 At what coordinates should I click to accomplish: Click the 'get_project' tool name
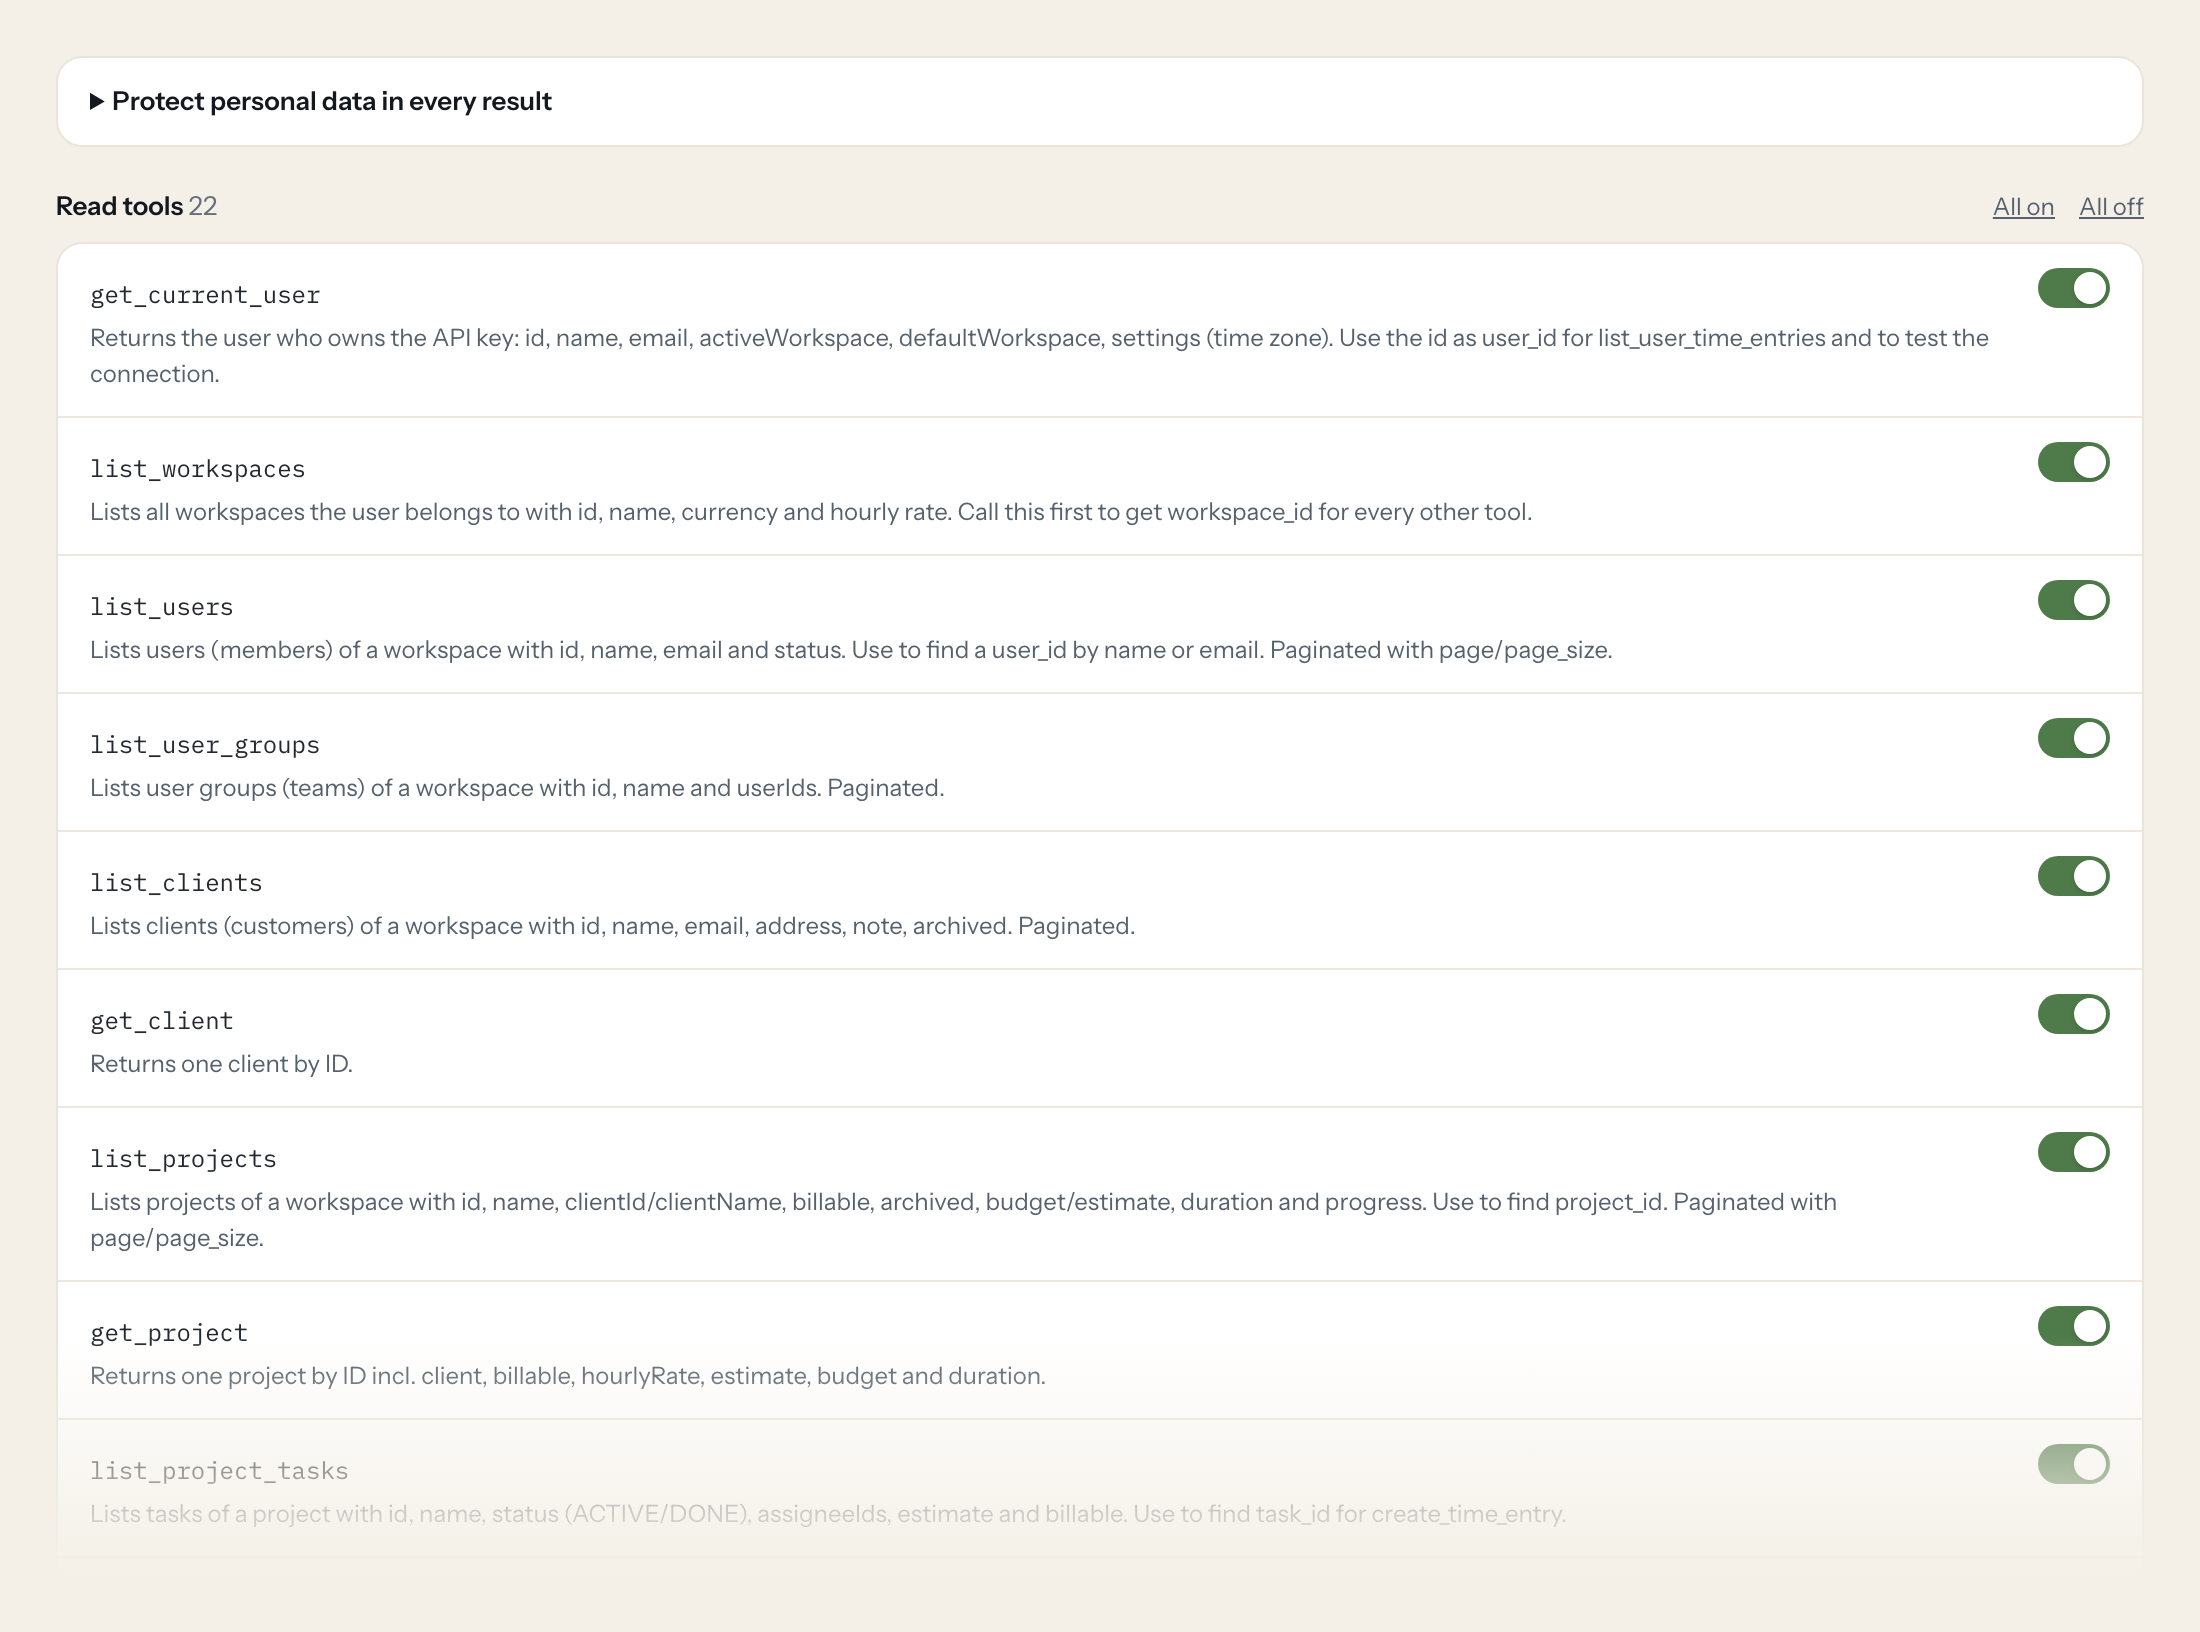pos(169,1333)
